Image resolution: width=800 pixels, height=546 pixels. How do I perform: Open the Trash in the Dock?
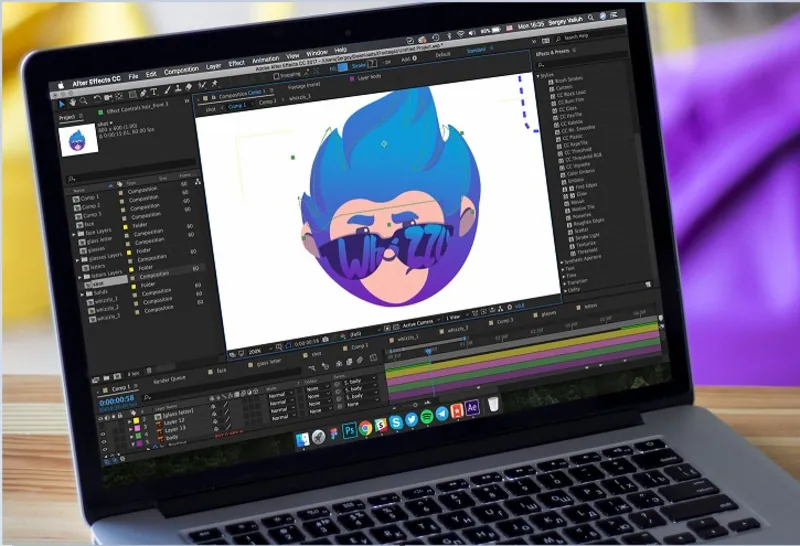pyautogui.click(x=493, y=404)
